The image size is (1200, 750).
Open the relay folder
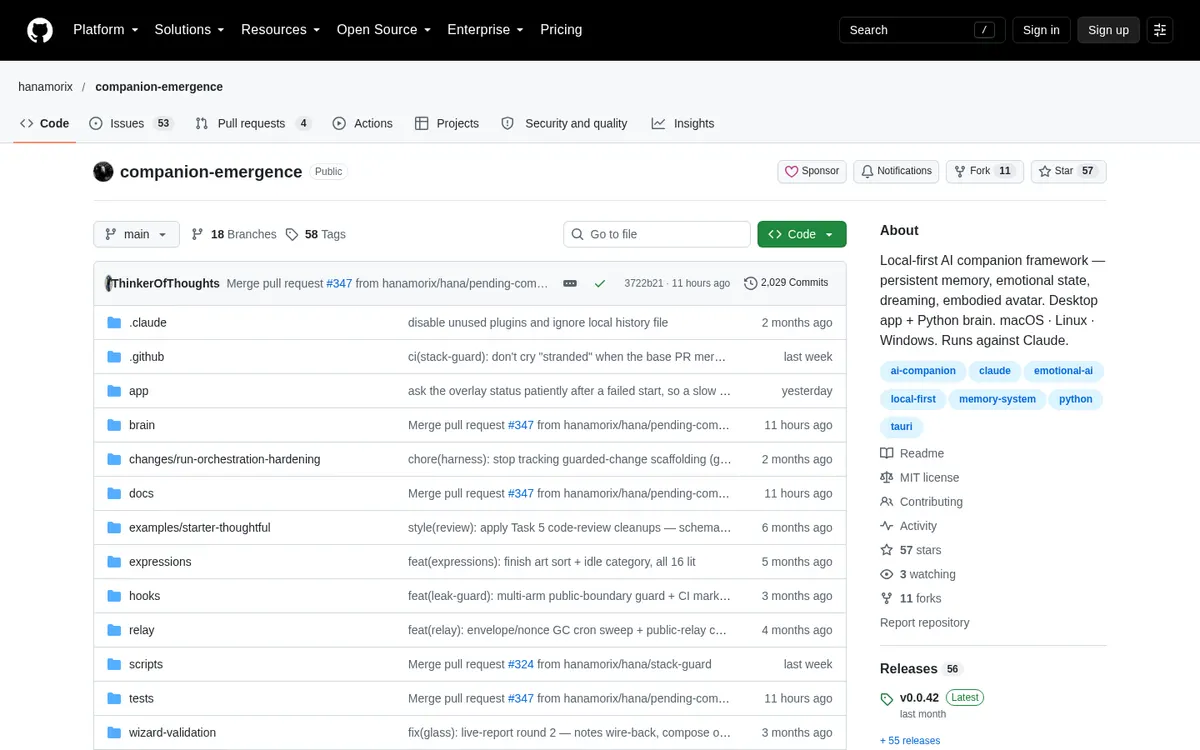142,630
